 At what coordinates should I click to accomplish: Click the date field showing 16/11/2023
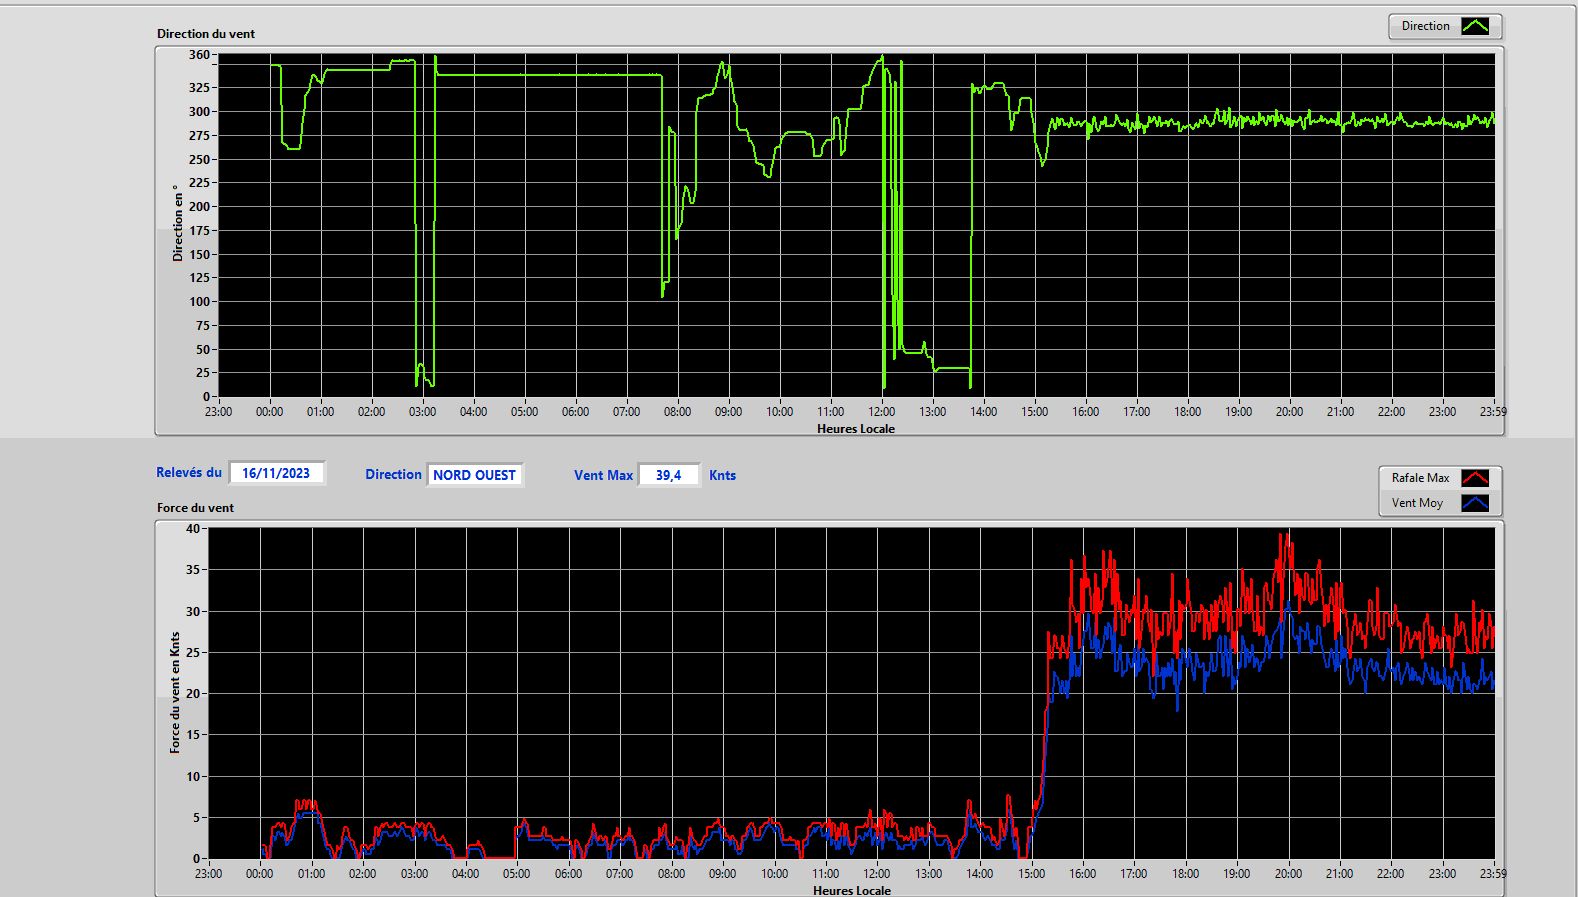276,473
